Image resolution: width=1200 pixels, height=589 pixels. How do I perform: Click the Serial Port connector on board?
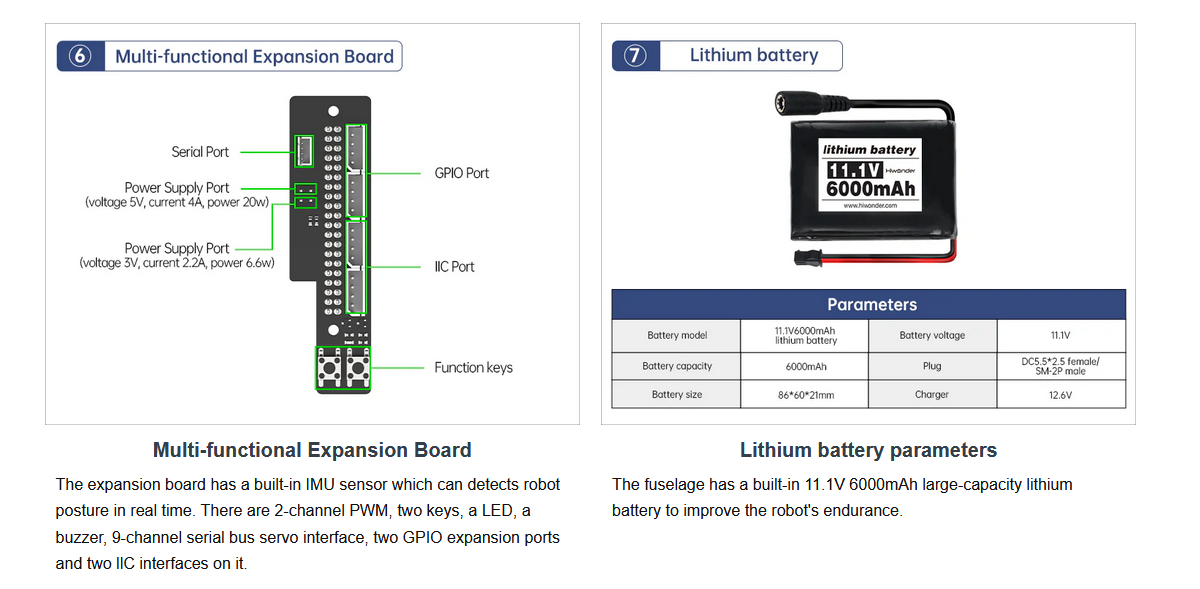304,152
